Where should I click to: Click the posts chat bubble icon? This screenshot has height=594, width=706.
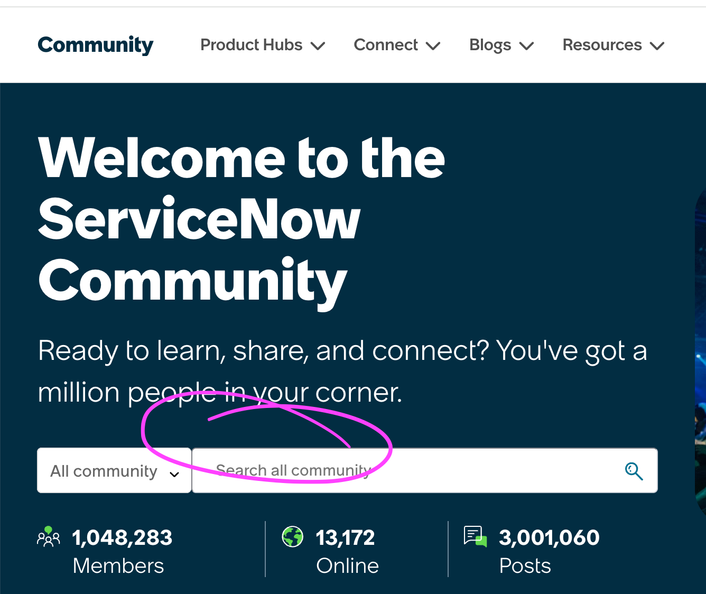475,536
